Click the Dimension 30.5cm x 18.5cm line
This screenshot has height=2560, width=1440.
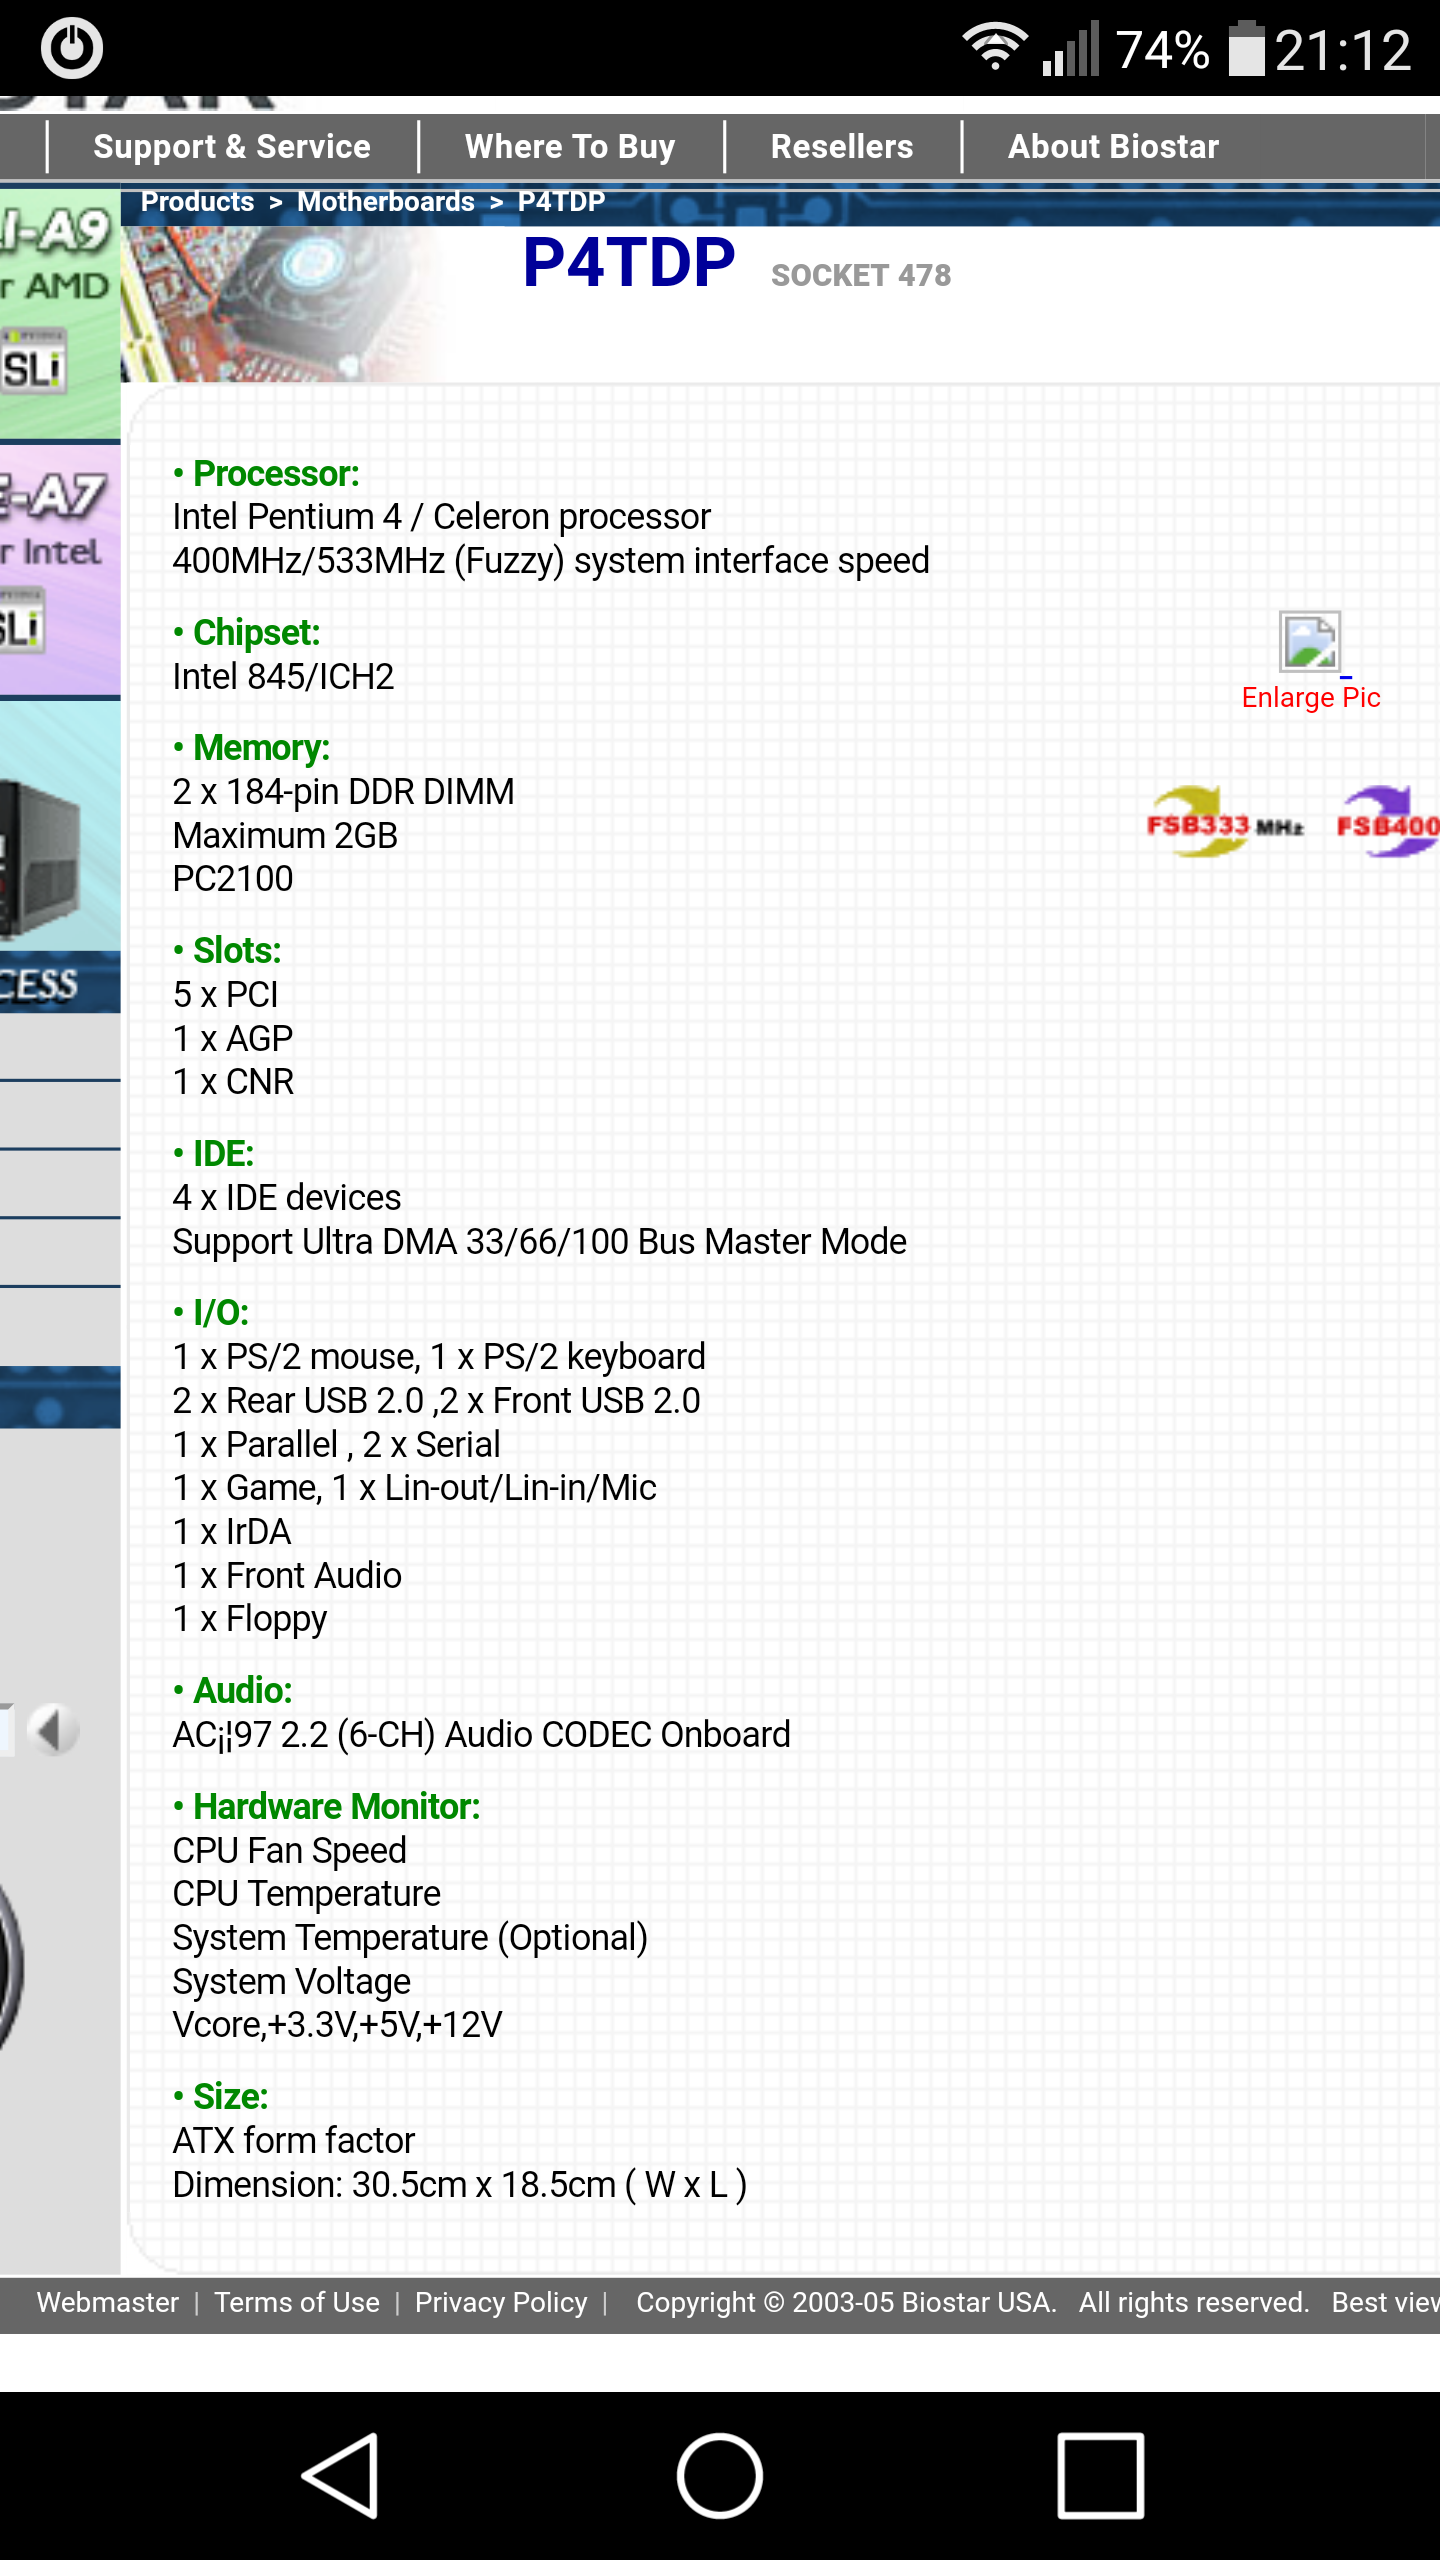coord(459,2184)
